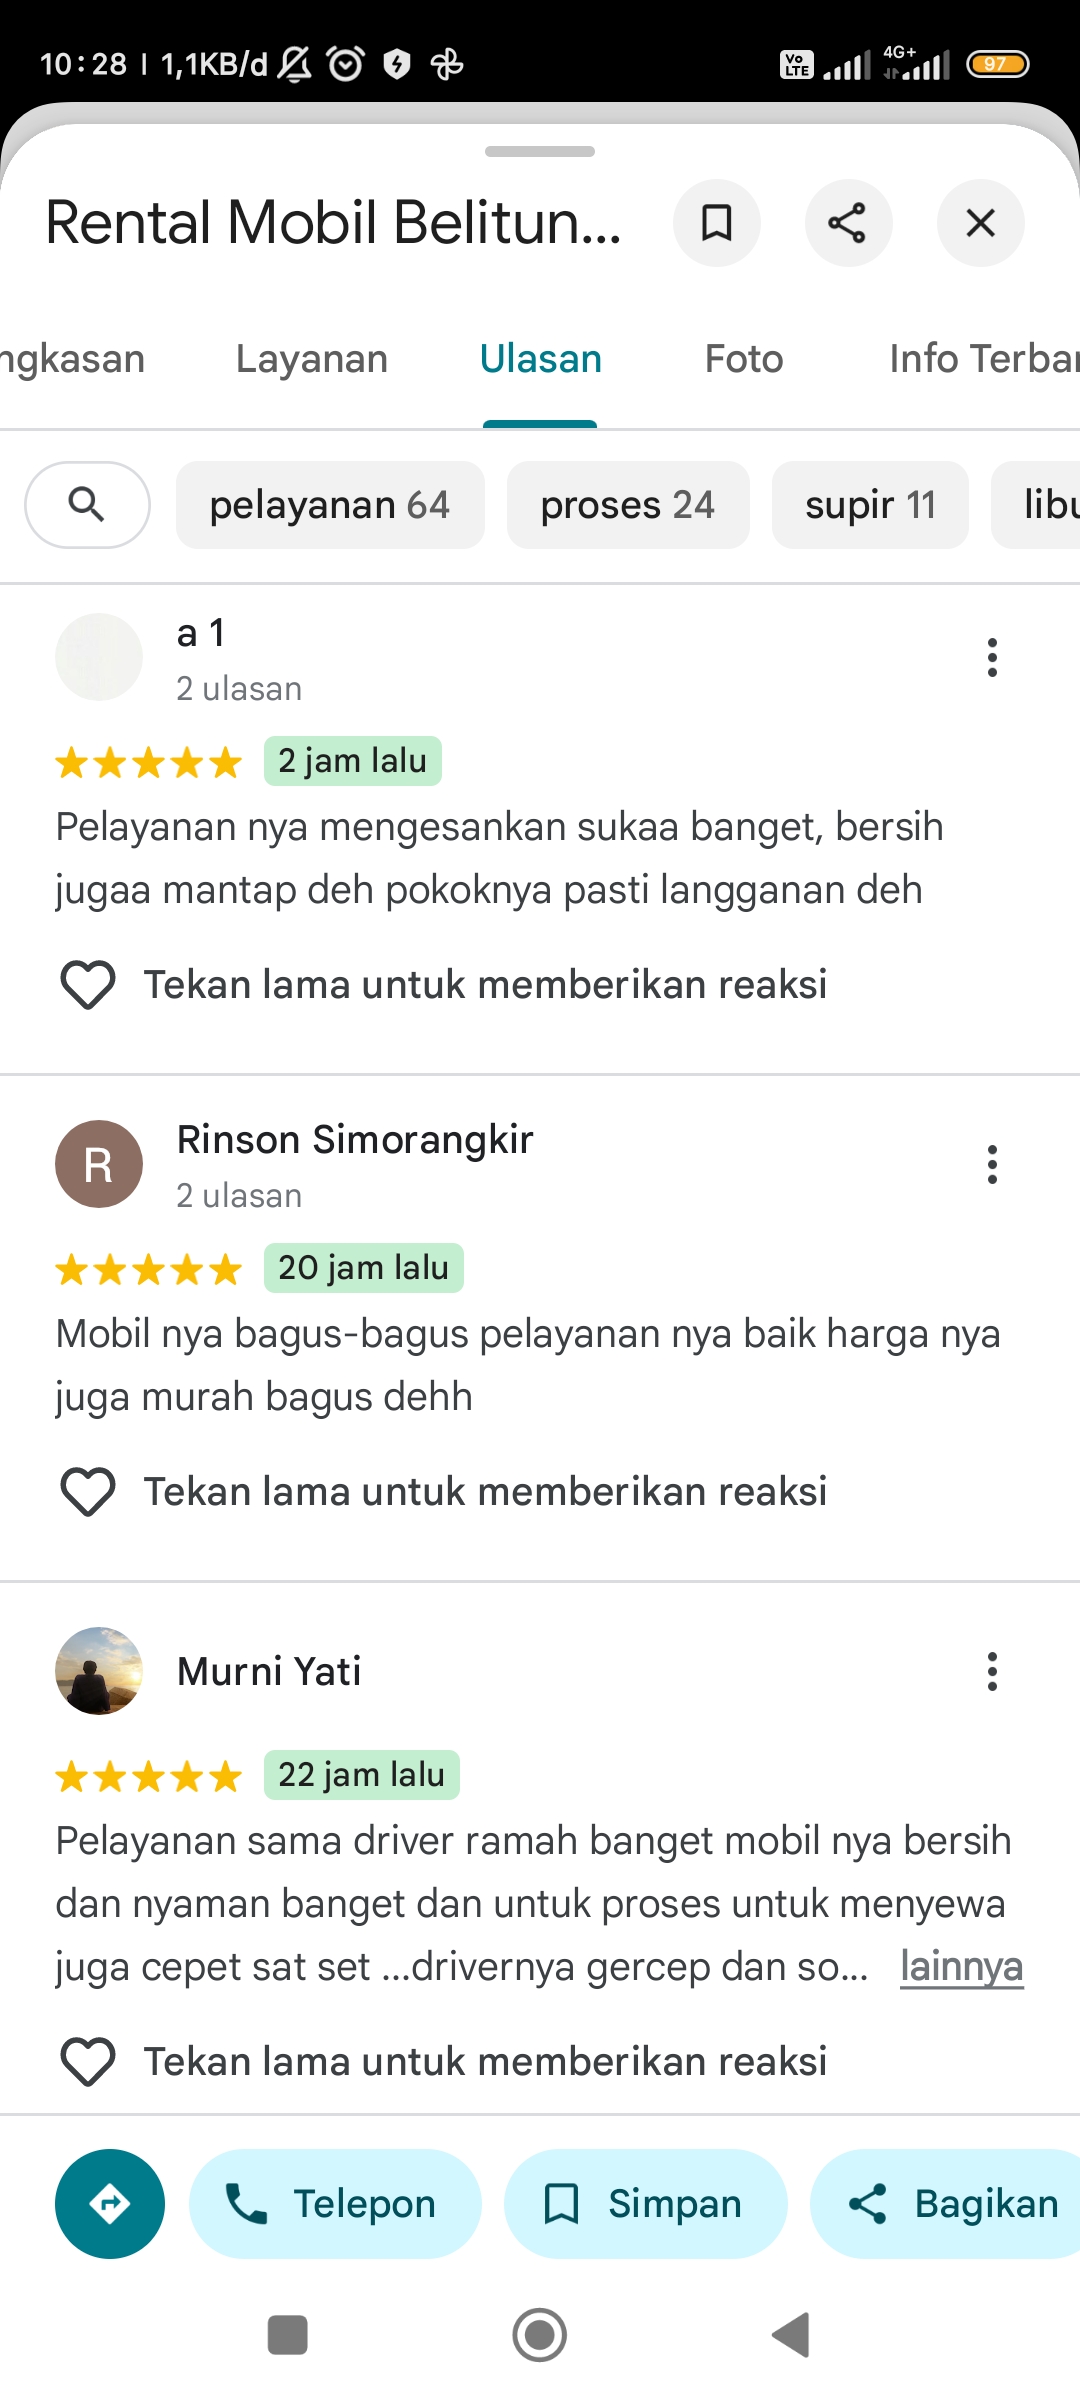This screenshot has width=1080, height=2400.
Task: Tap the drag handle atop the sheet
Action: (x=540, y=152)
